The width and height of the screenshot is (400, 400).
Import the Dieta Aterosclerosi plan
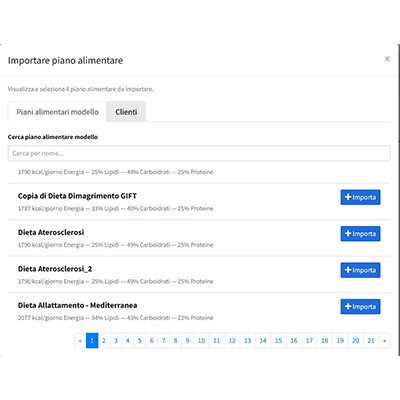coord(360,234)
